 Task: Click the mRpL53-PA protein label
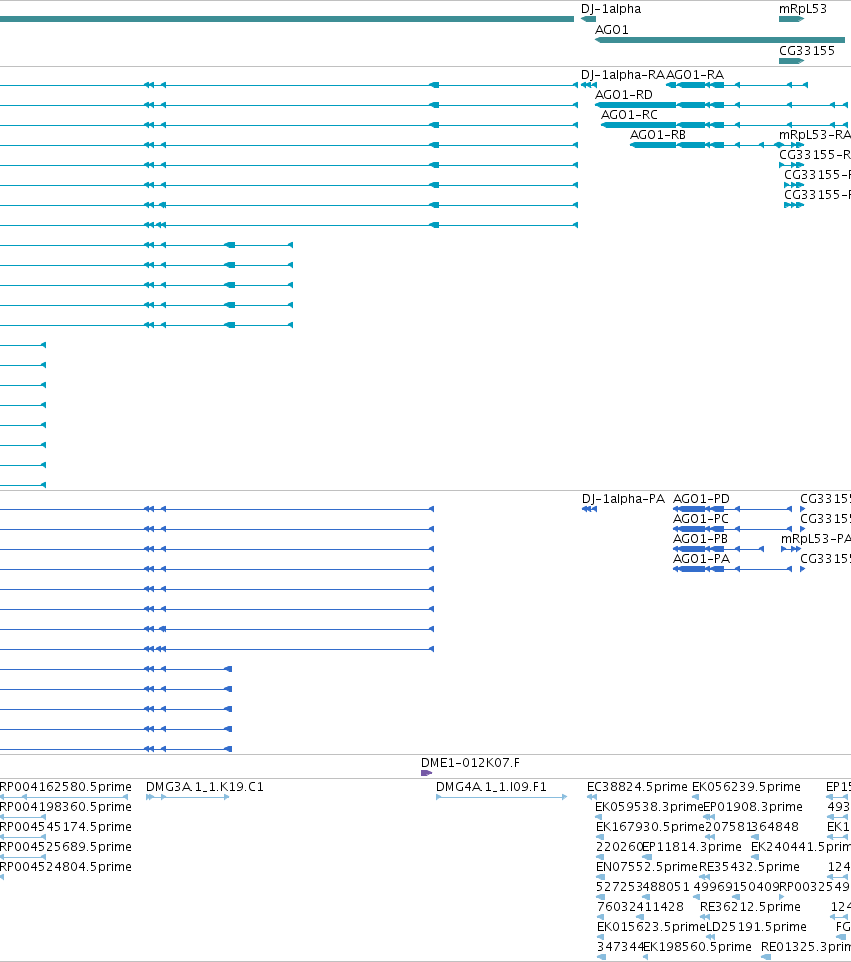pos(816,539)
